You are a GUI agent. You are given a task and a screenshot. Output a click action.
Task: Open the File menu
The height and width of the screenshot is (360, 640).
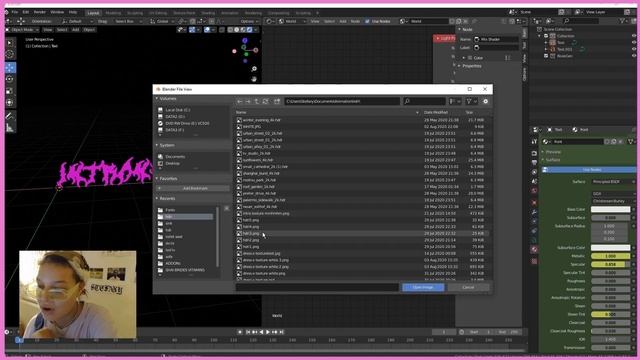coord(15,12)
